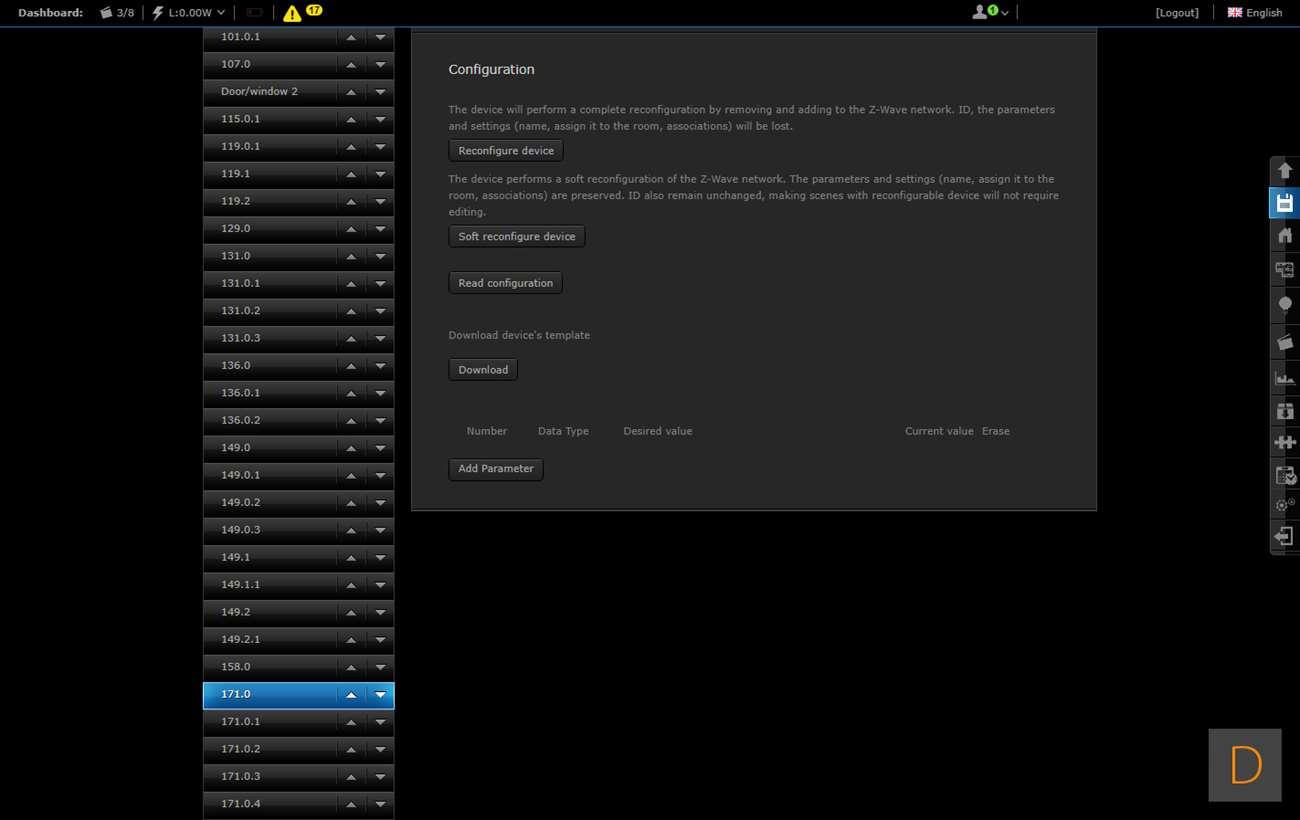Click the save floppy disk icon in sidebar
Viewport: 1300px width, 820px height.
(1285, 203)
